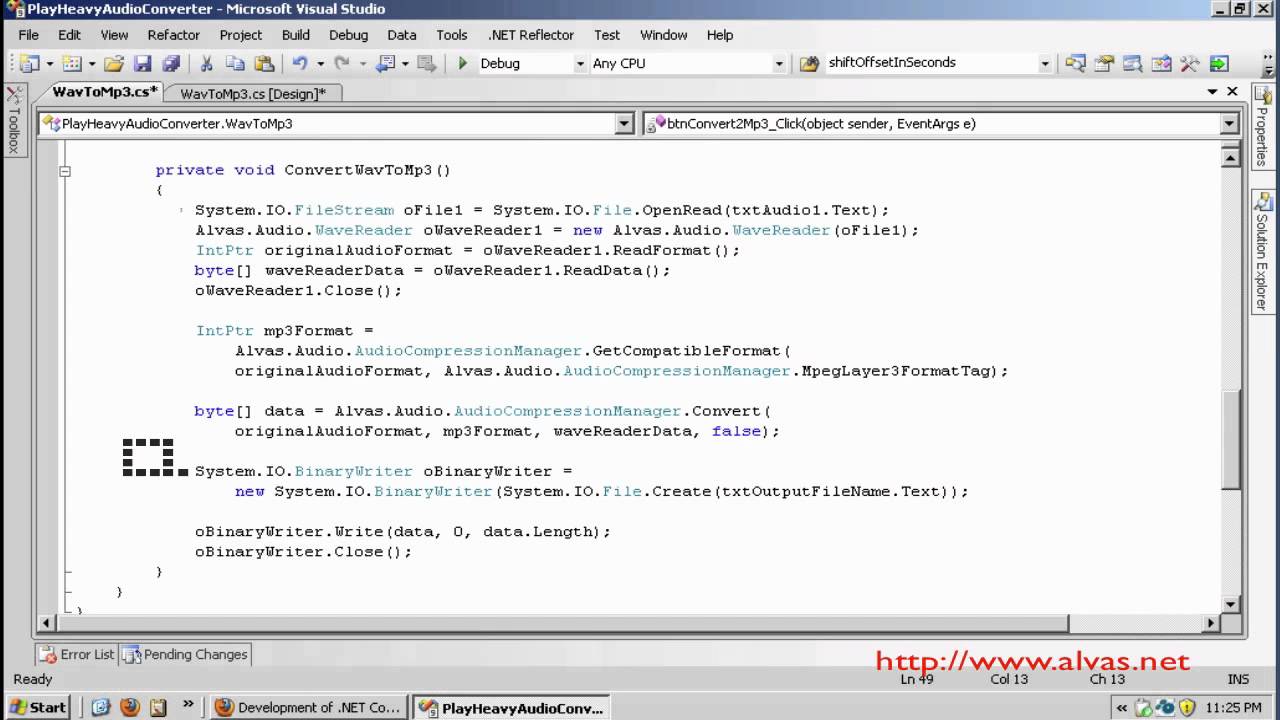The width and height of the screenshot is (1280, 720).
Task: Open the Error List panel tab
Action: pyautogui.click(x=77, y=655)
